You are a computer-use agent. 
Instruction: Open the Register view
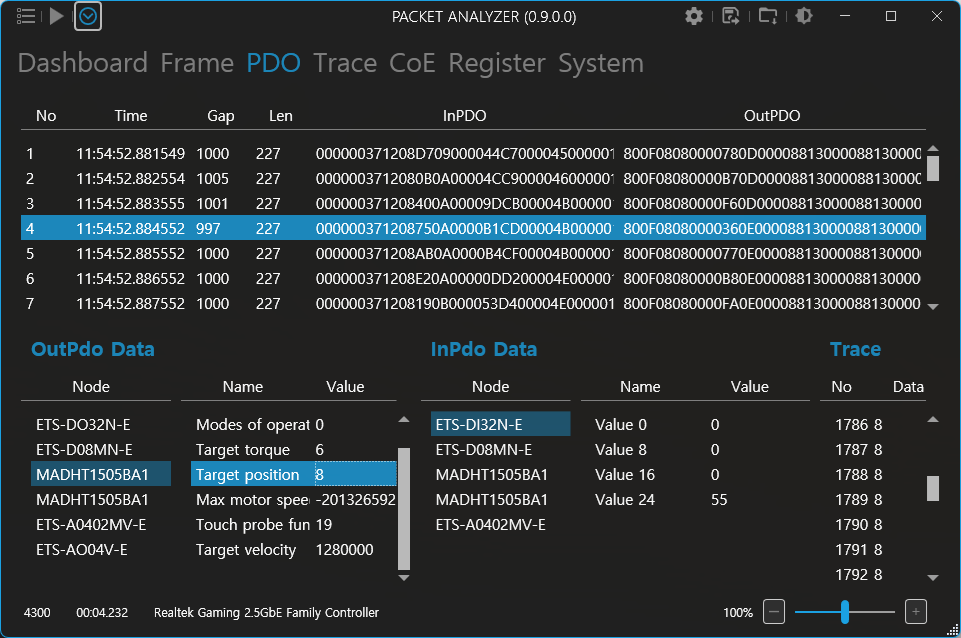pos(497,62)
